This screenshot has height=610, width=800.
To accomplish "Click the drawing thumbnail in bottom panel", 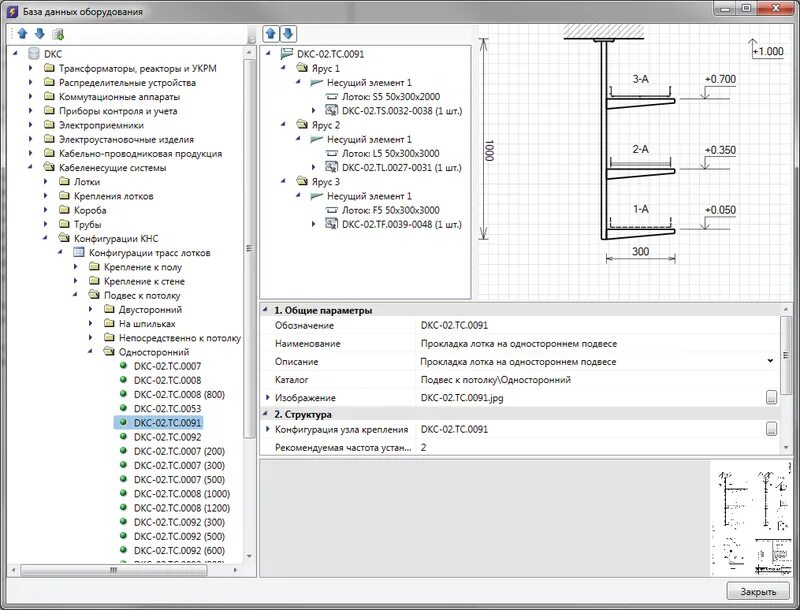I will point(752,519).
